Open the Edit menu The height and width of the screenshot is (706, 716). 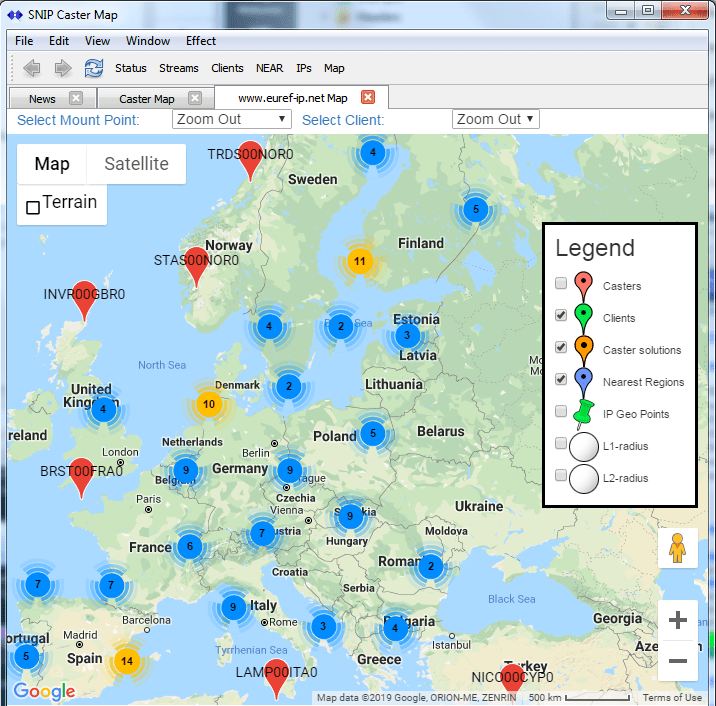[x=59, y=41]
